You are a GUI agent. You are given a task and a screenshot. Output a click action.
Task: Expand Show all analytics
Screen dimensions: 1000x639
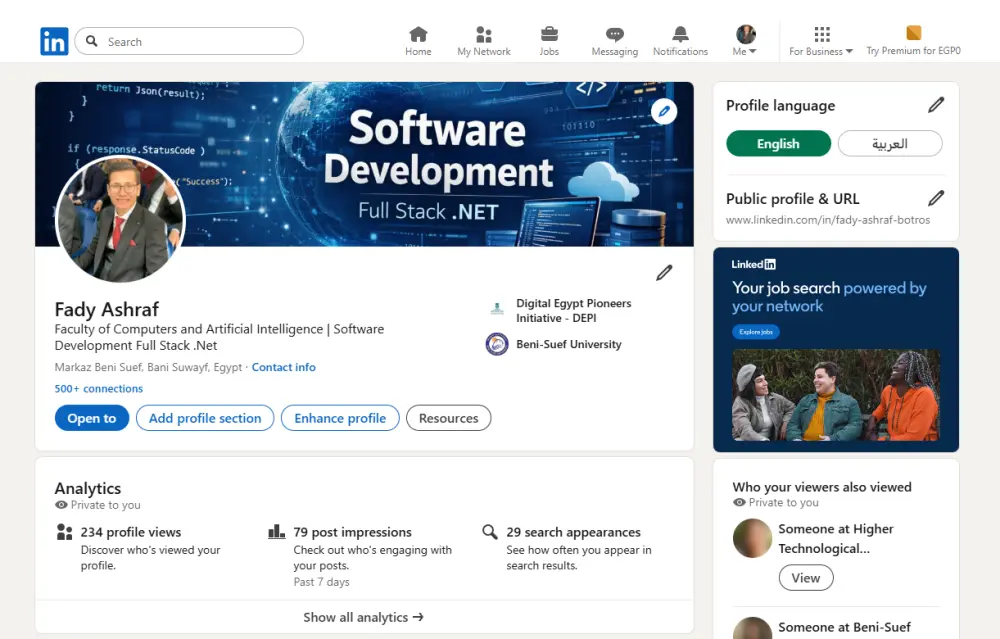click(x=363, y=617)
